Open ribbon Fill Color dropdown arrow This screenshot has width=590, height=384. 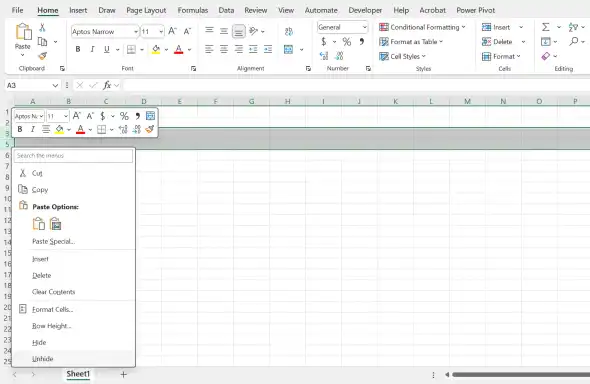166,50
